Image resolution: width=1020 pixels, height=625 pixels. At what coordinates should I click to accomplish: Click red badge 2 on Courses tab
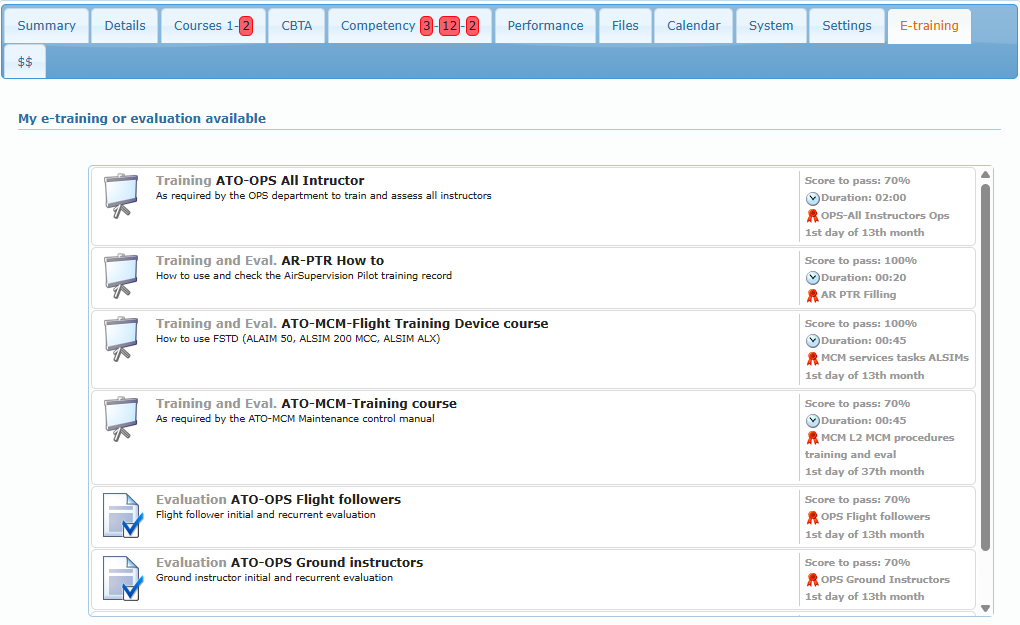(246, 26)
